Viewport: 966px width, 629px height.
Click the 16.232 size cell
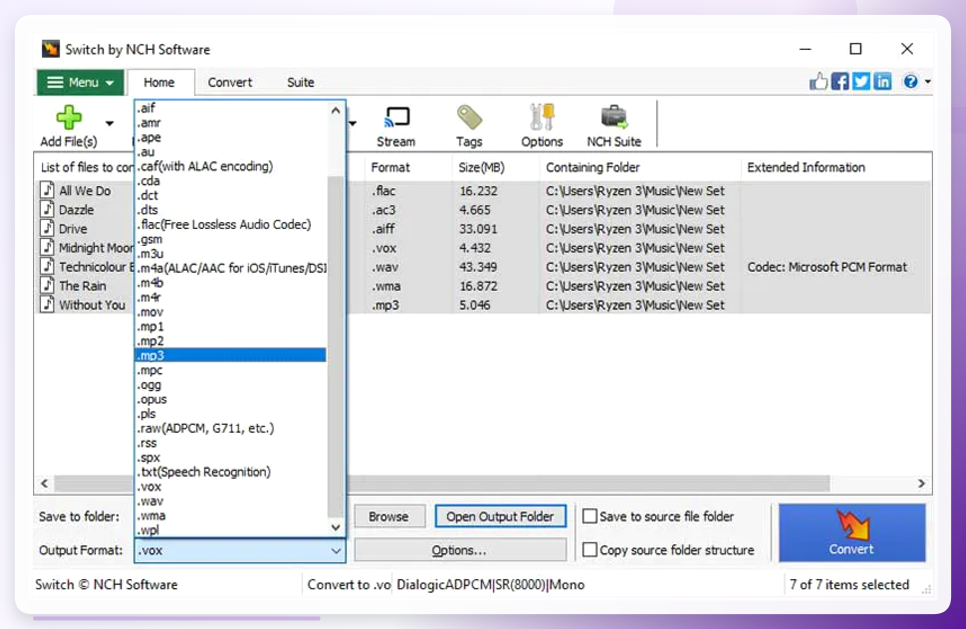click(x=478, y=191)
